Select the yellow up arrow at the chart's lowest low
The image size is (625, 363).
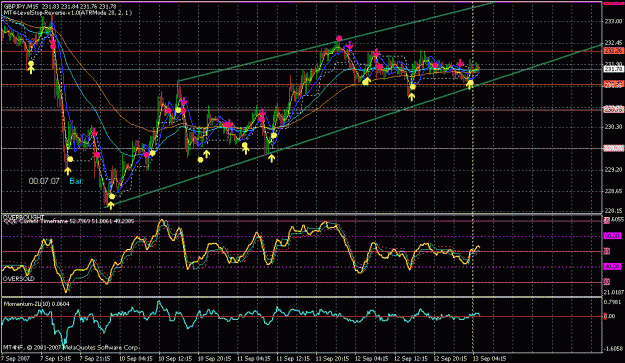pos(111,205)
